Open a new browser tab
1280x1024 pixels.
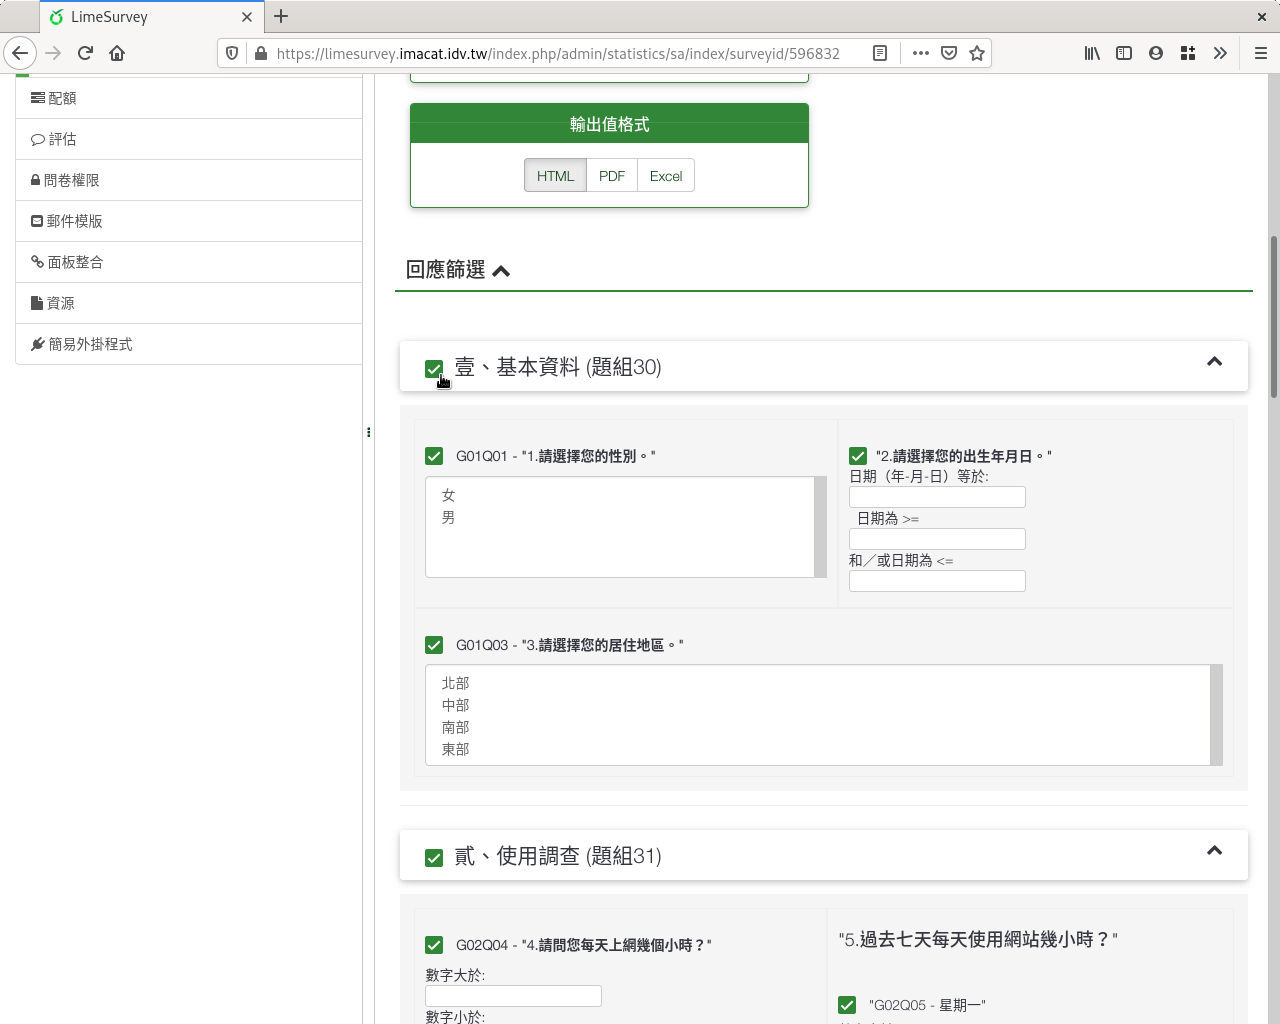click(281, 16)
